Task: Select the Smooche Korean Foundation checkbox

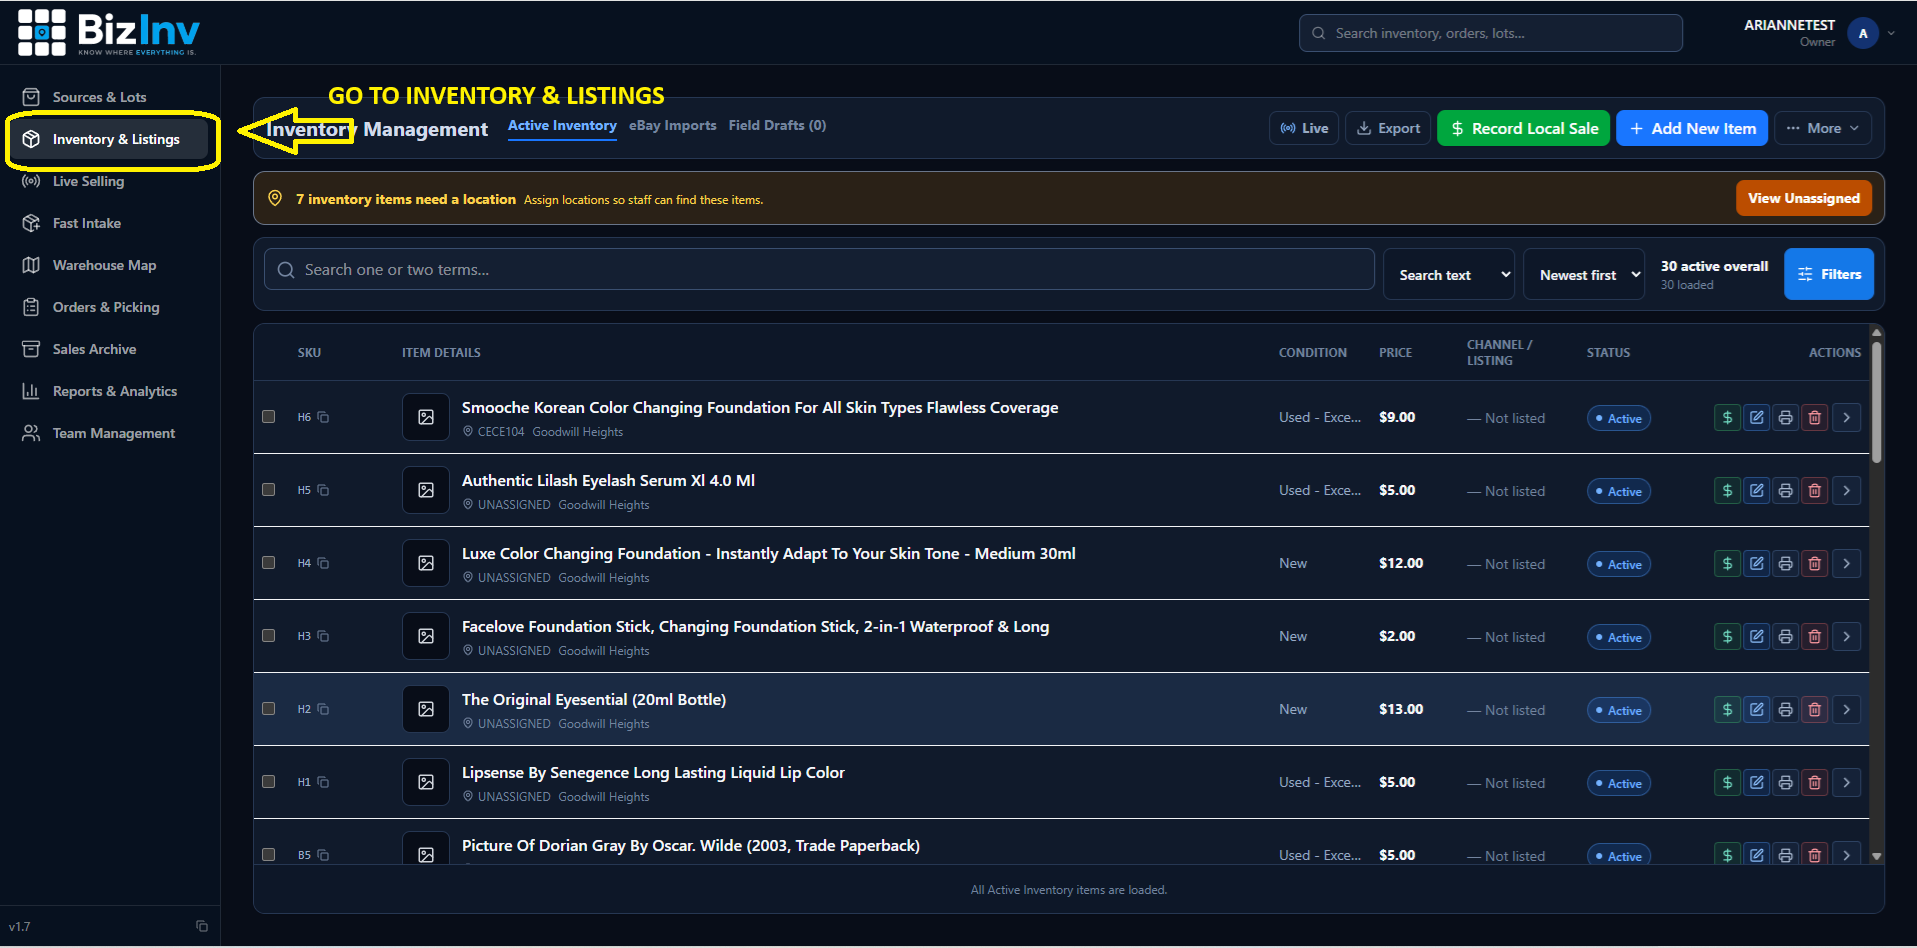Action: [268, 417]
